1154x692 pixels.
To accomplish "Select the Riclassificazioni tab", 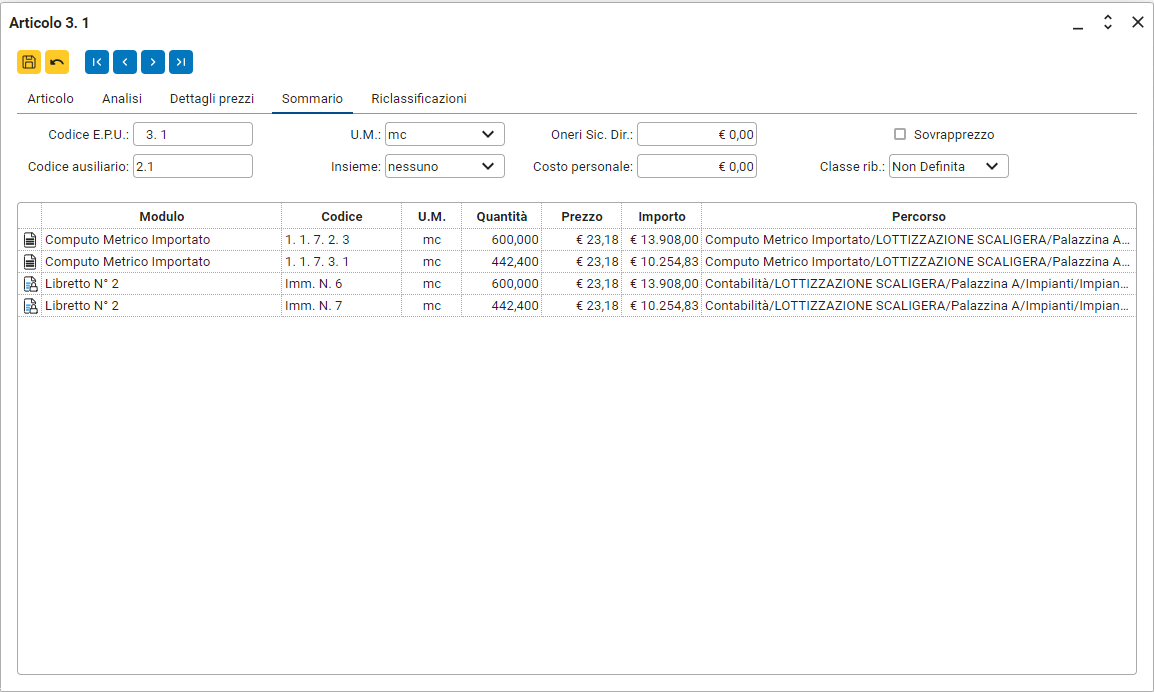I will [x=418, y=99].
